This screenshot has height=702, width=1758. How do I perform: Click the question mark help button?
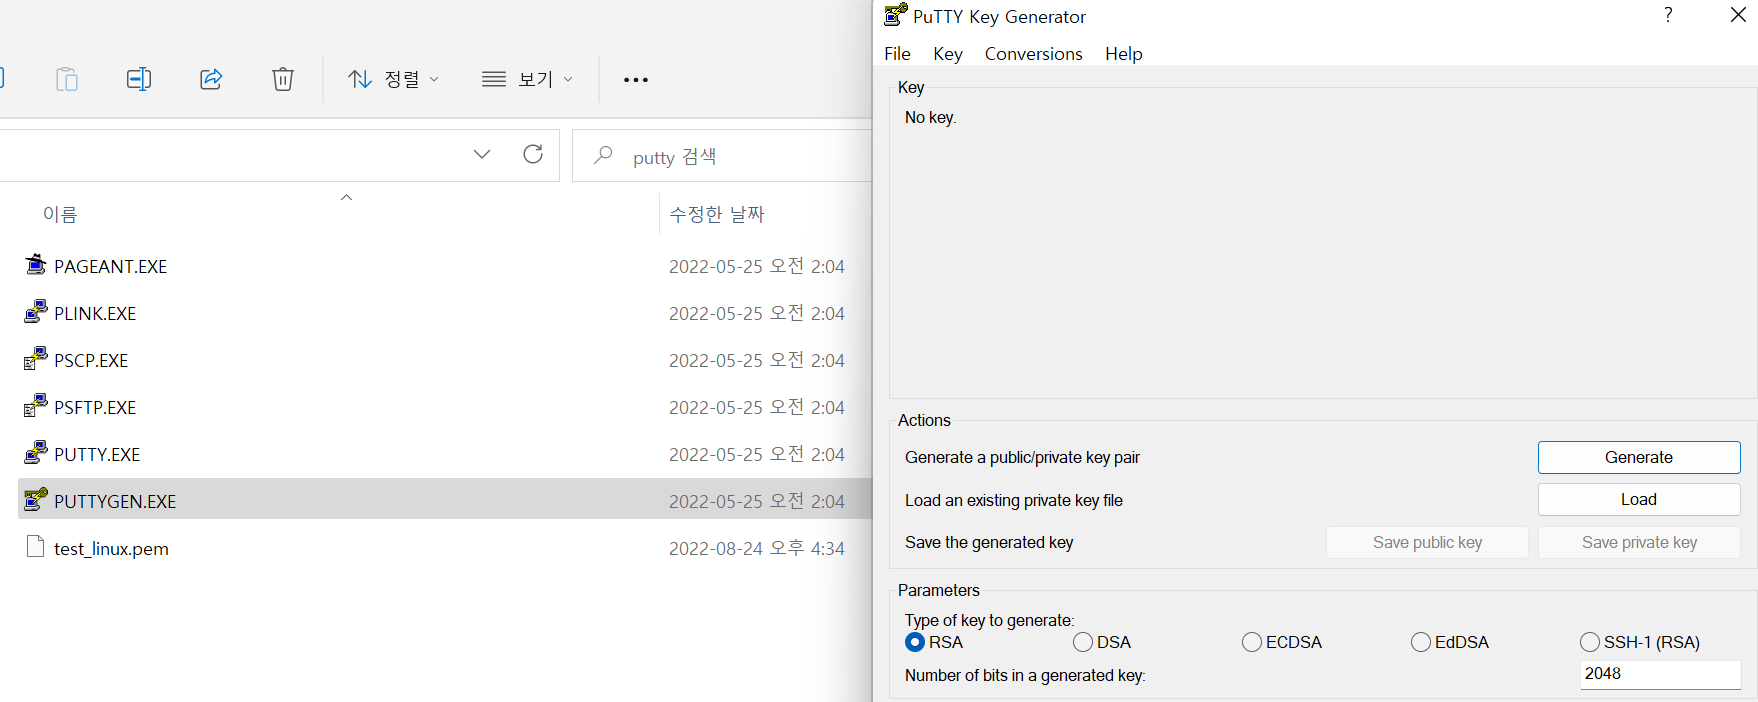point(1668,15)
